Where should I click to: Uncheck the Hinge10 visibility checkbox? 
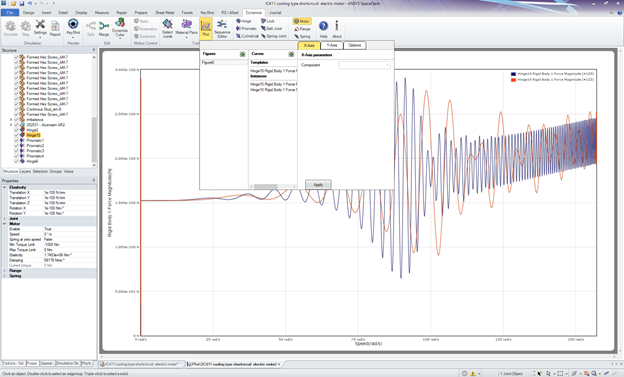[x=16, y=135]
